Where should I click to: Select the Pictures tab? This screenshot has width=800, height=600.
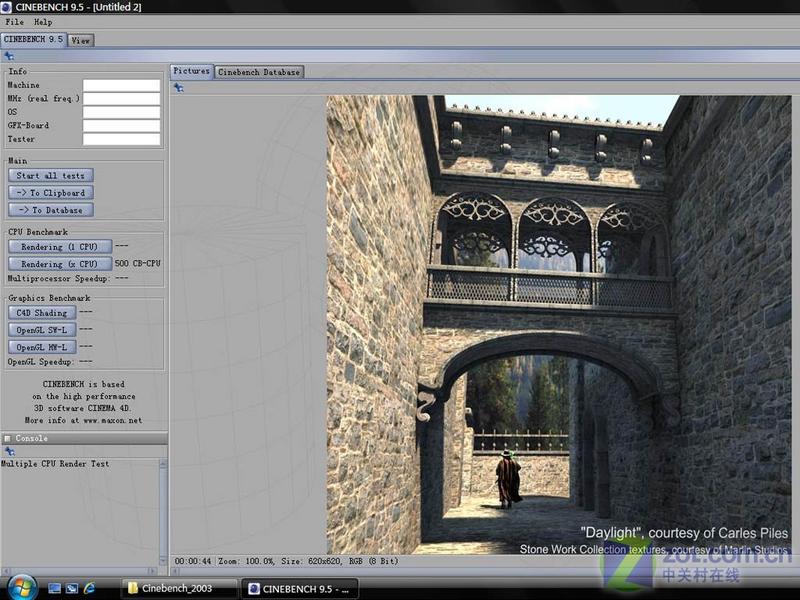191,71
